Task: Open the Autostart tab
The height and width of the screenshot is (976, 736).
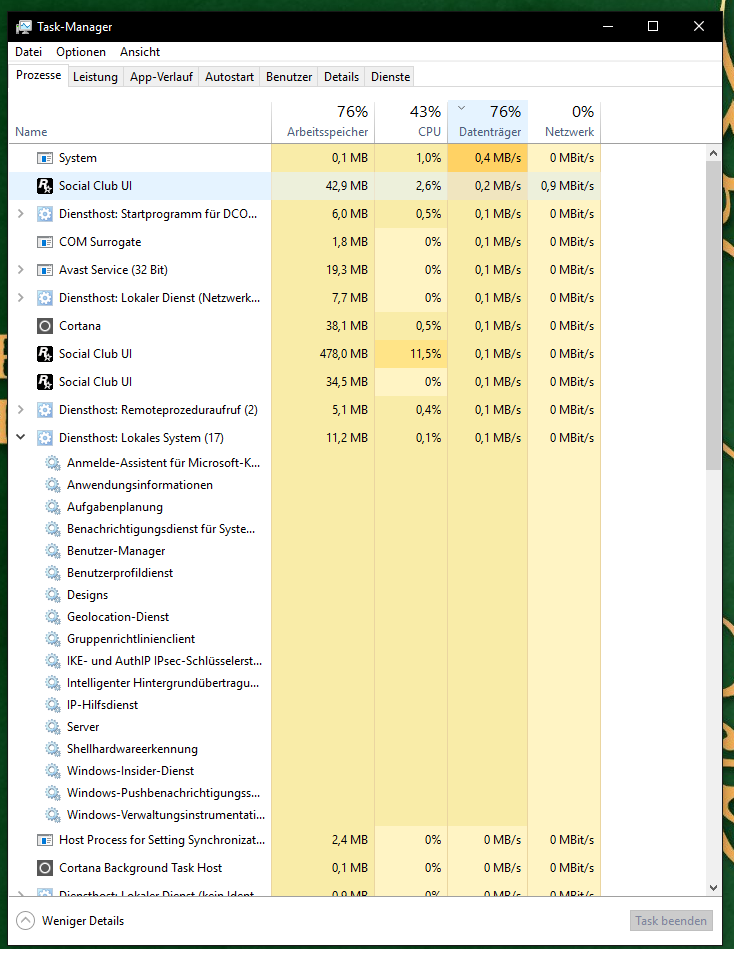Action: pos(229,77)
